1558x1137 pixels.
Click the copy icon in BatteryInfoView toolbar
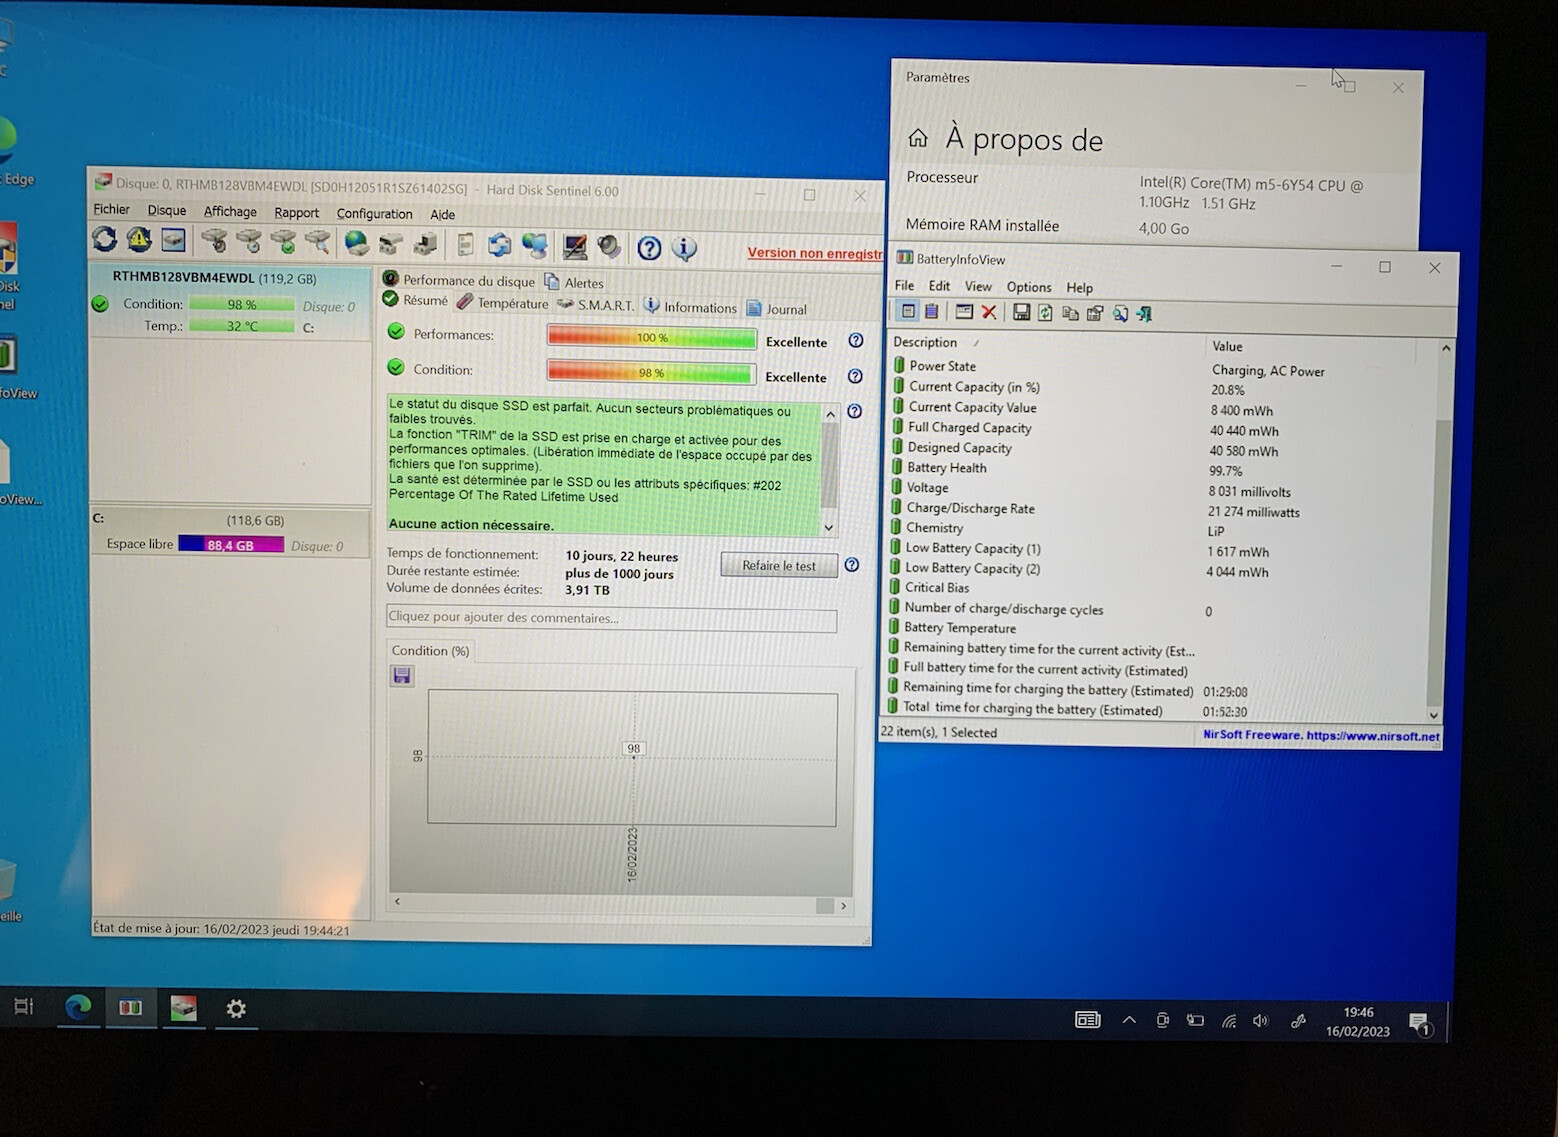coord(1070,313)
